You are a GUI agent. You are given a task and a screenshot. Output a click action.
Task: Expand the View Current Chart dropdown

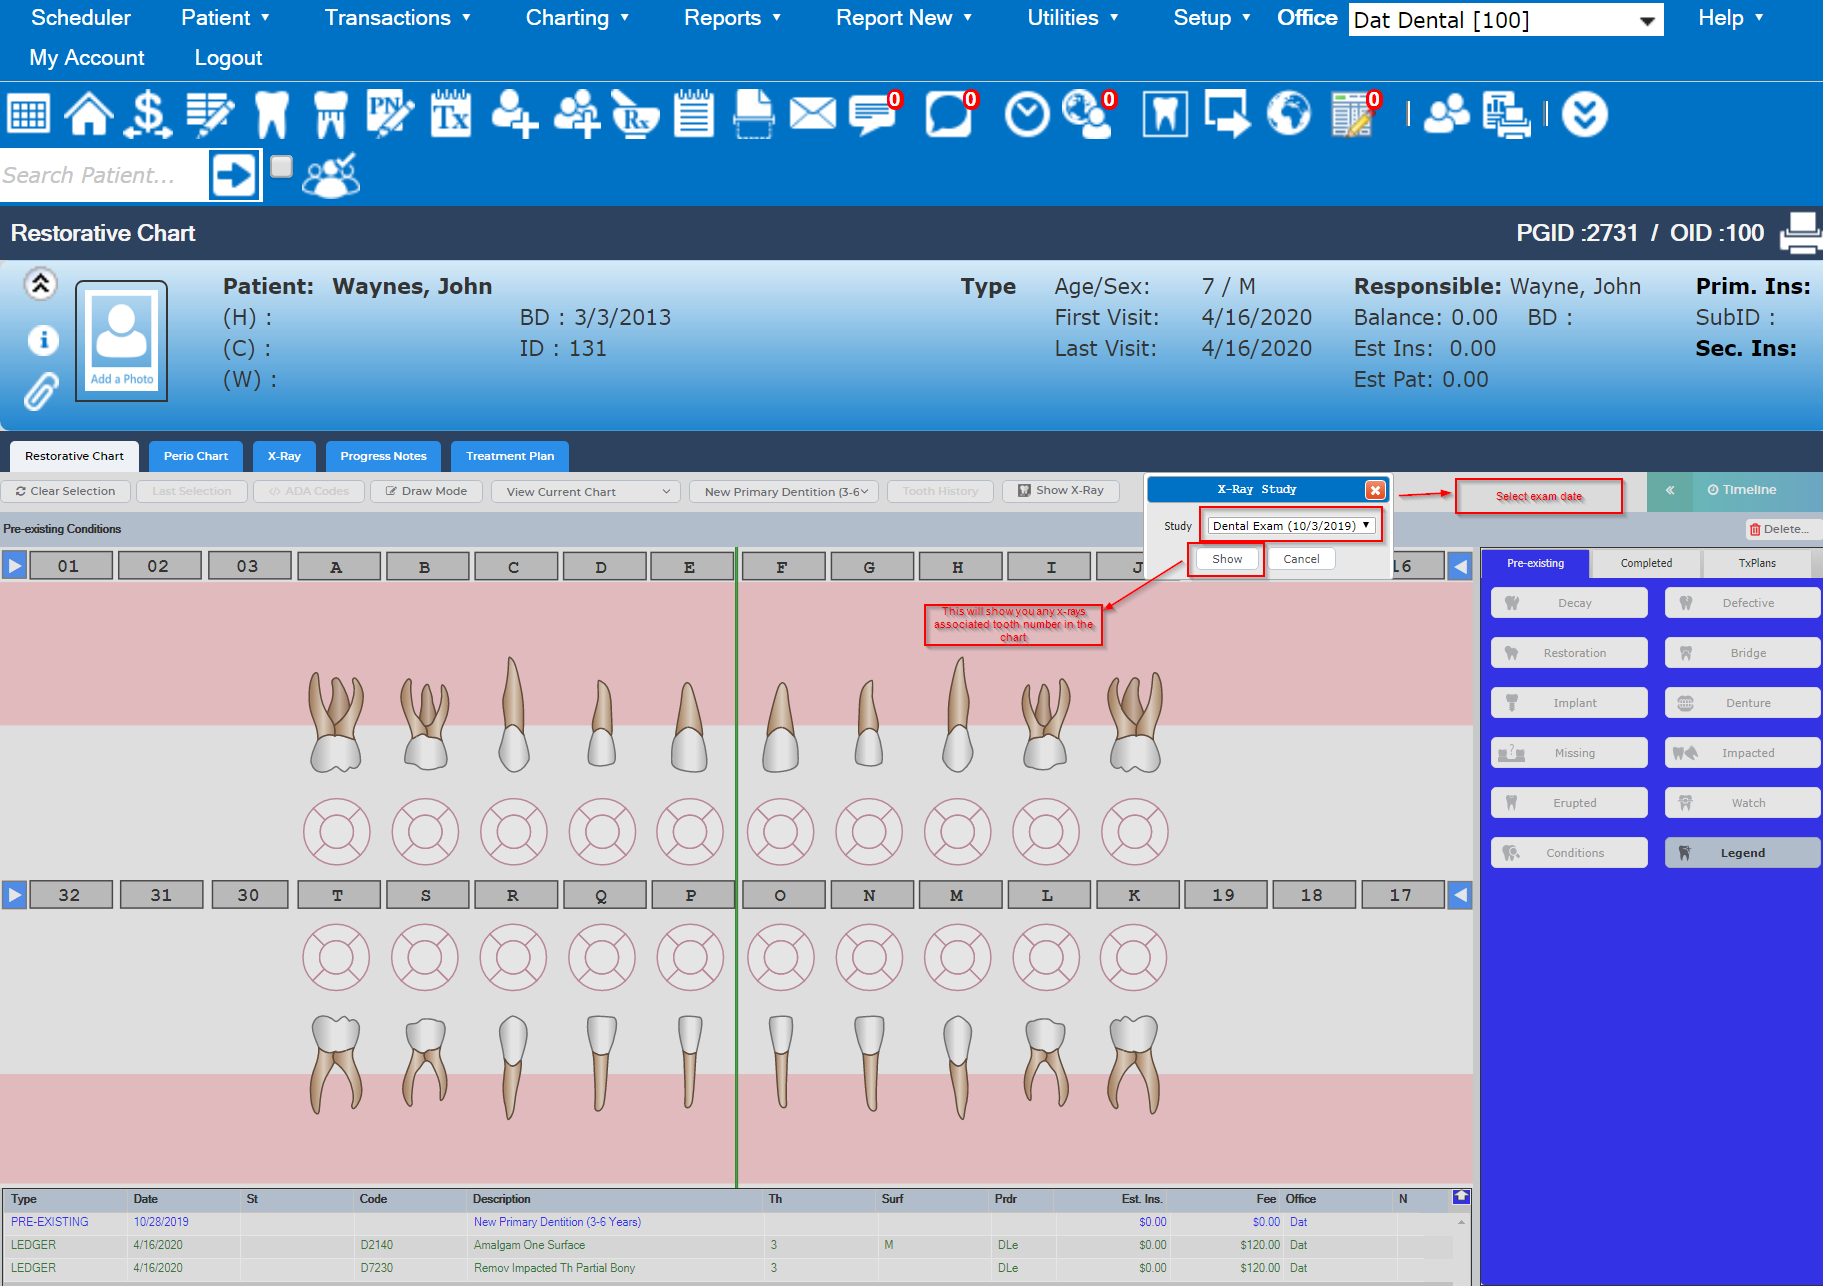pyautogui.click(x=585, y=491)
